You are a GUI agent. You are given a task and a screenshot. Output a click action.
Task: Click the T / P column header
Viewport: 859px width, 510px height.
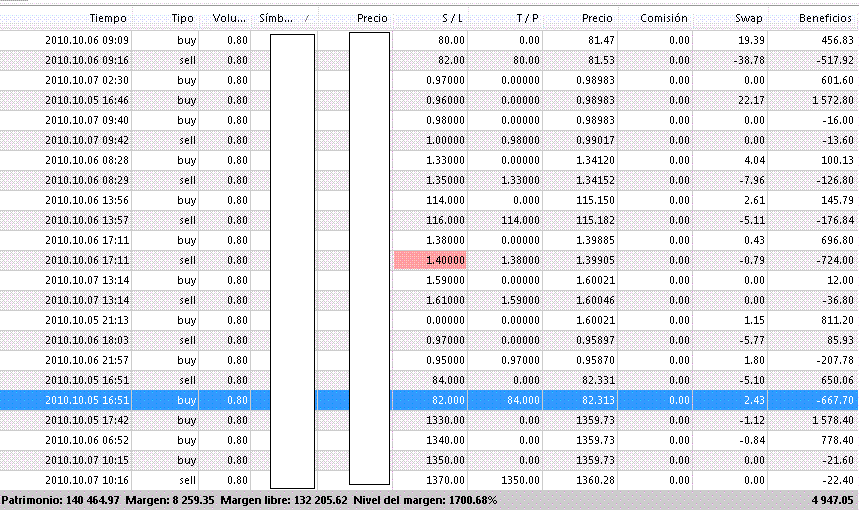tap(526, 19)
